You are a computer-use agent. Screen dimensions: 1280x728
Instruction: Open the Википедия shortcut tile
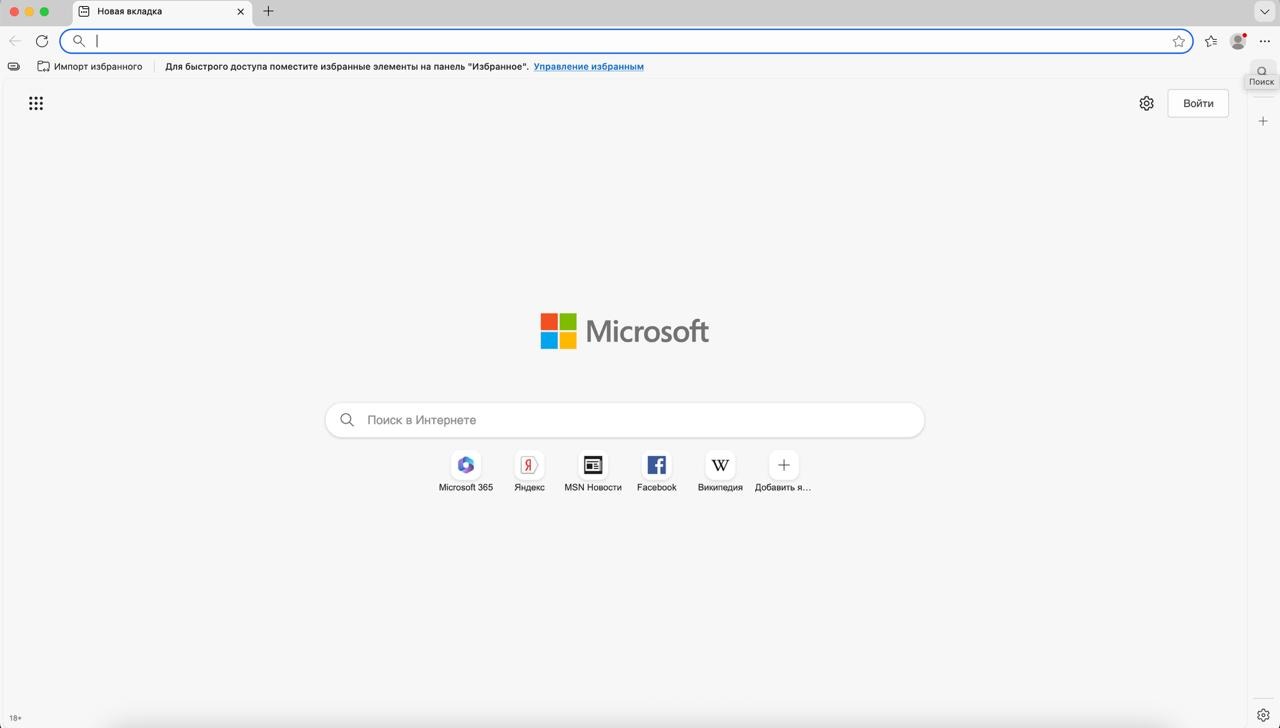[720, 471]
